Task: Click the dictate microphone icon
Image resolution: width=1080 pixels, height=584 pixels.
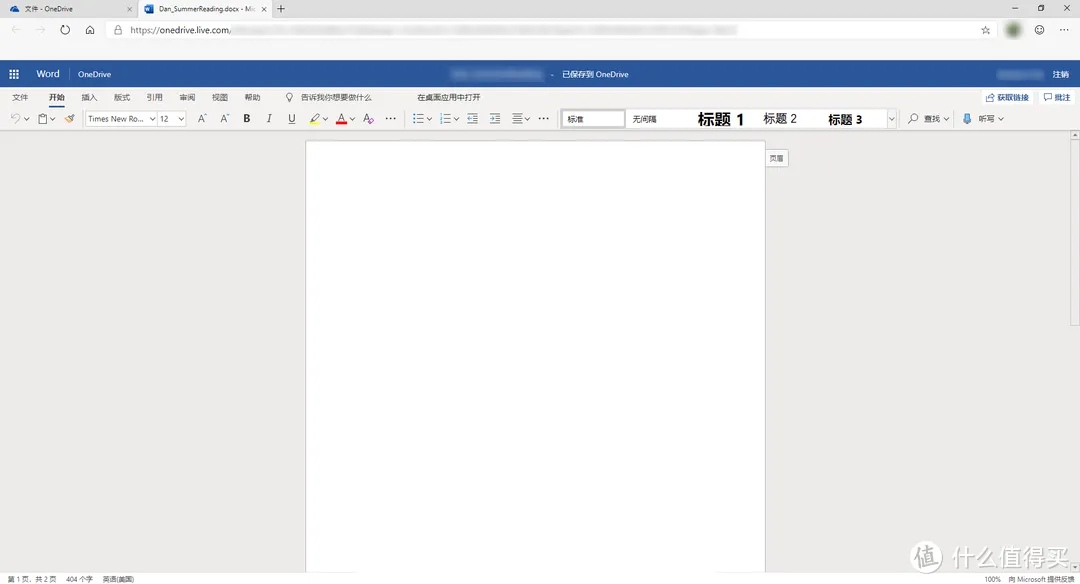Action: (967, 119)
